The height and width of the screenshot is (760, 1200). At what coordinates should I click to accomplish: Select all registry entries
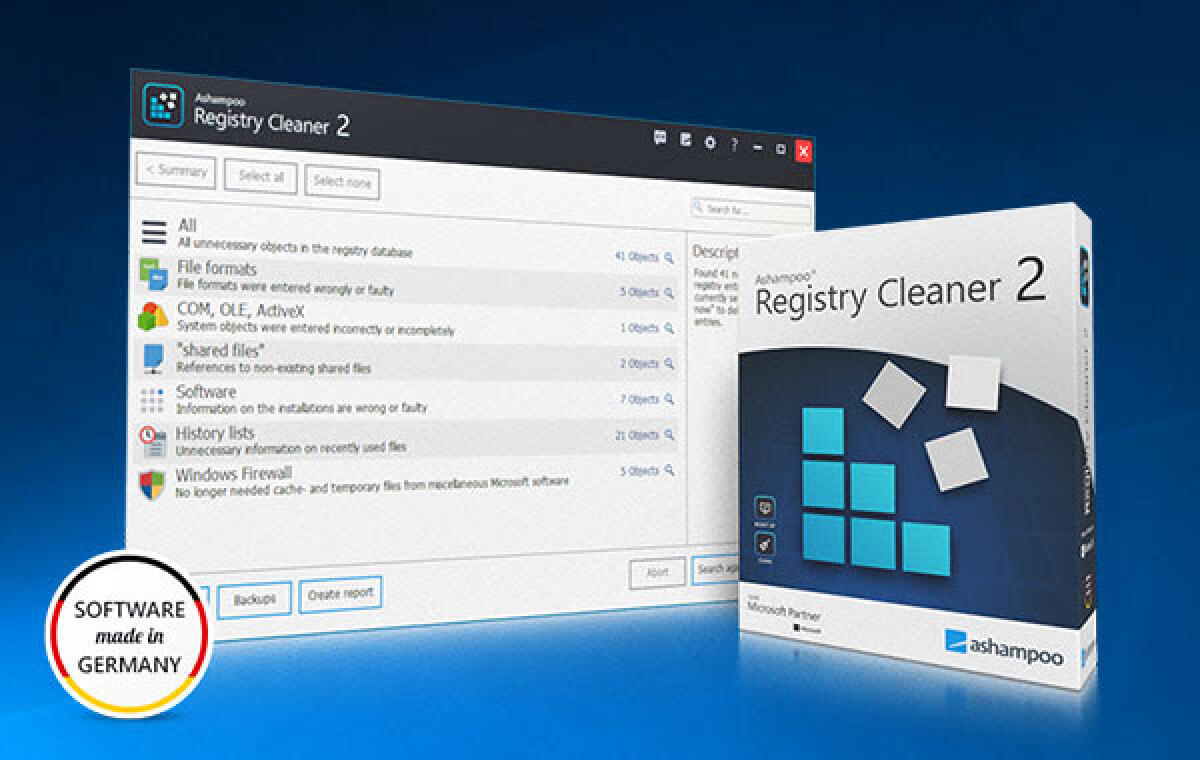pos(262,176)
